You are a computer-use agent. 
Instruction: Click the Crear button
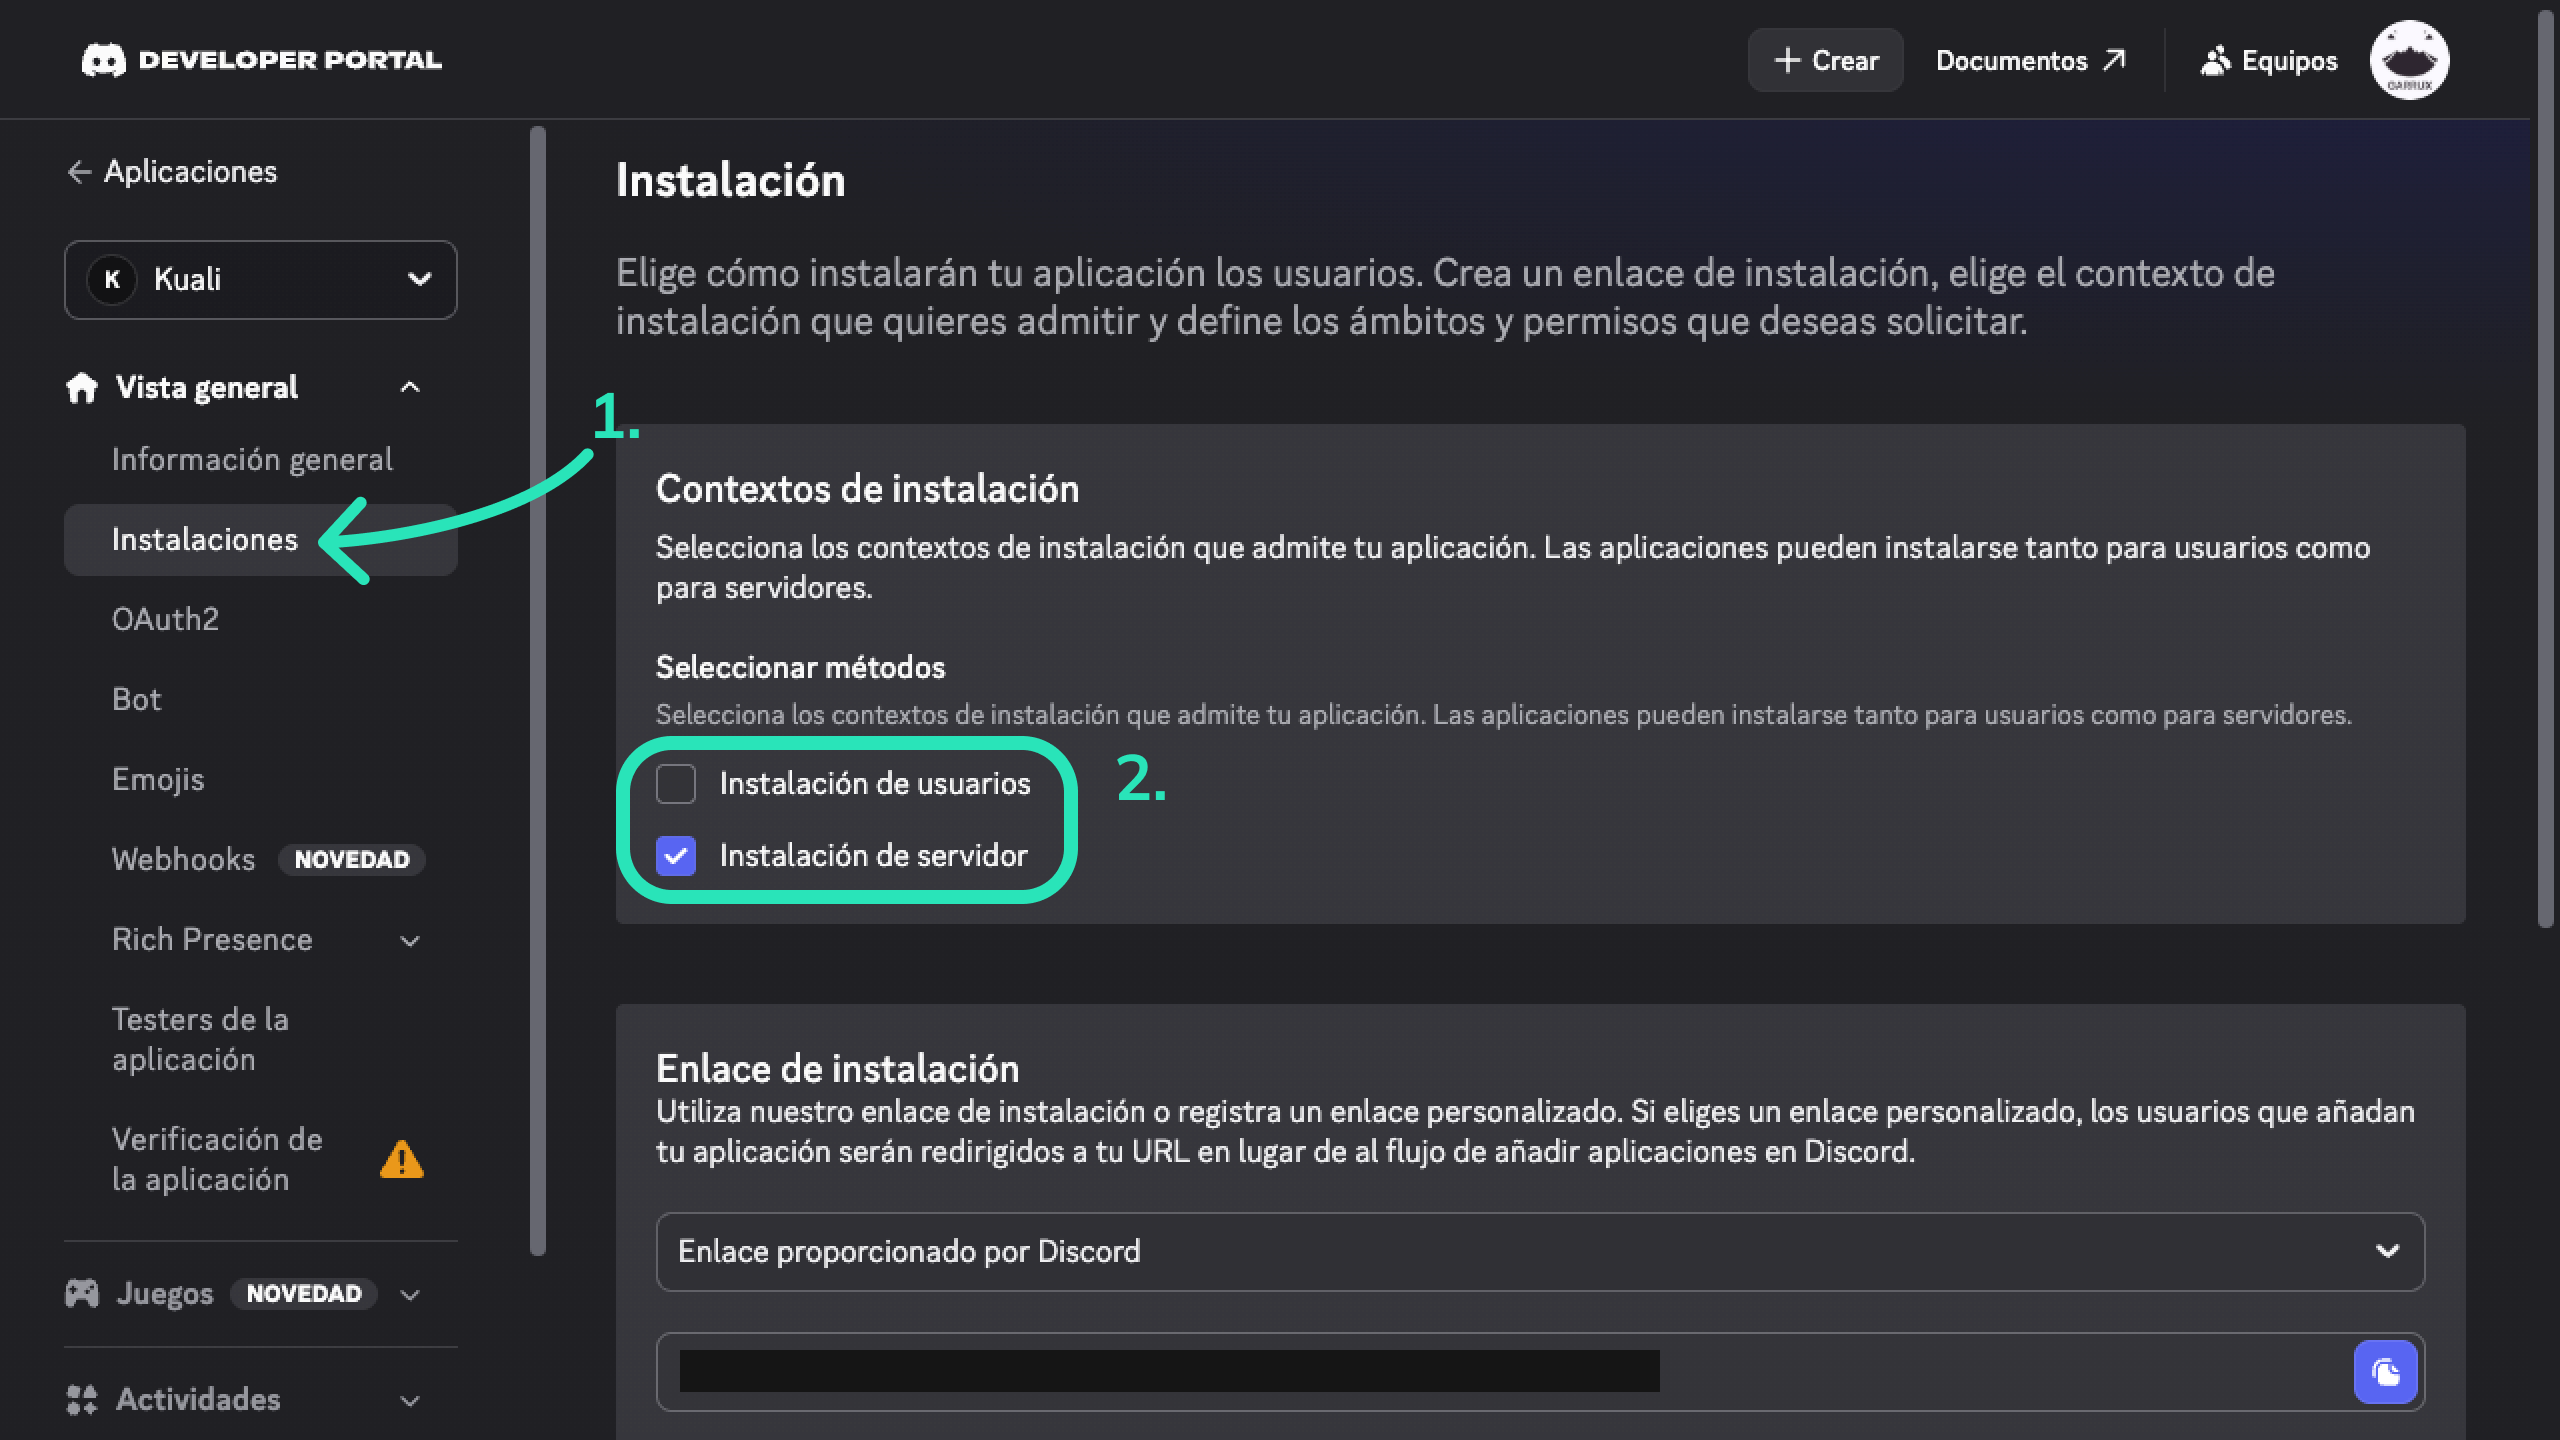[1825, 61]
